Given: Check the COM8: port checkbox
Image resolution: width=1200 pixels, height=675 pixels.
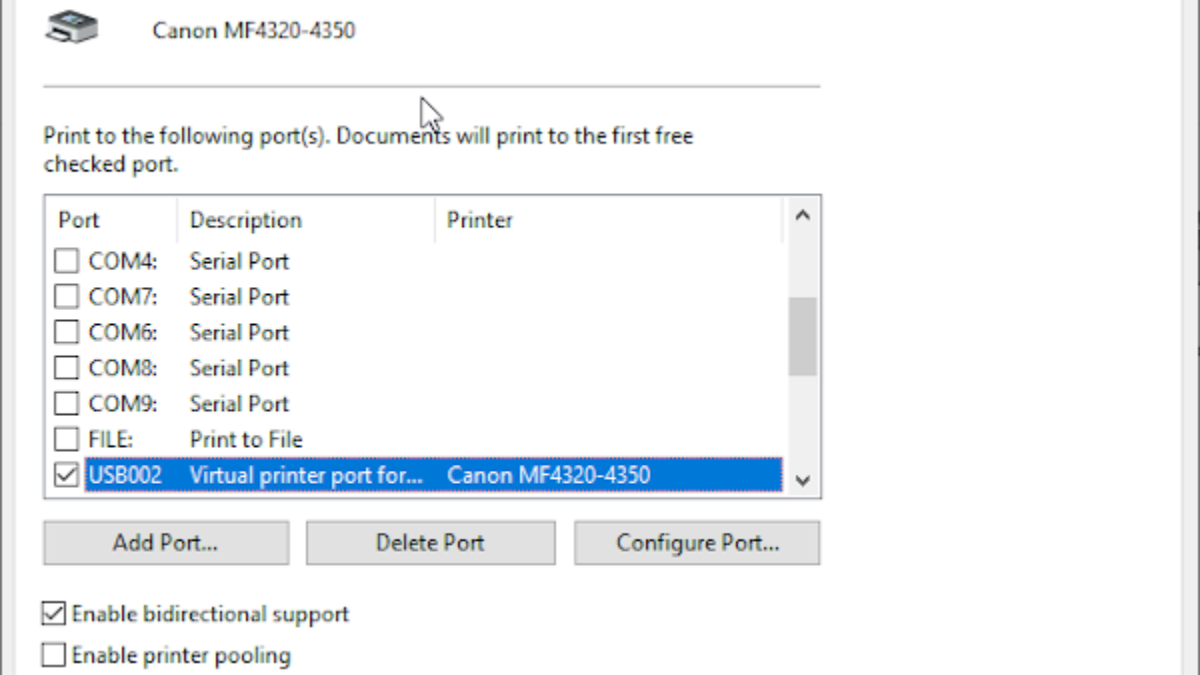Looking at the screenshot, I should tap(66, 368).
